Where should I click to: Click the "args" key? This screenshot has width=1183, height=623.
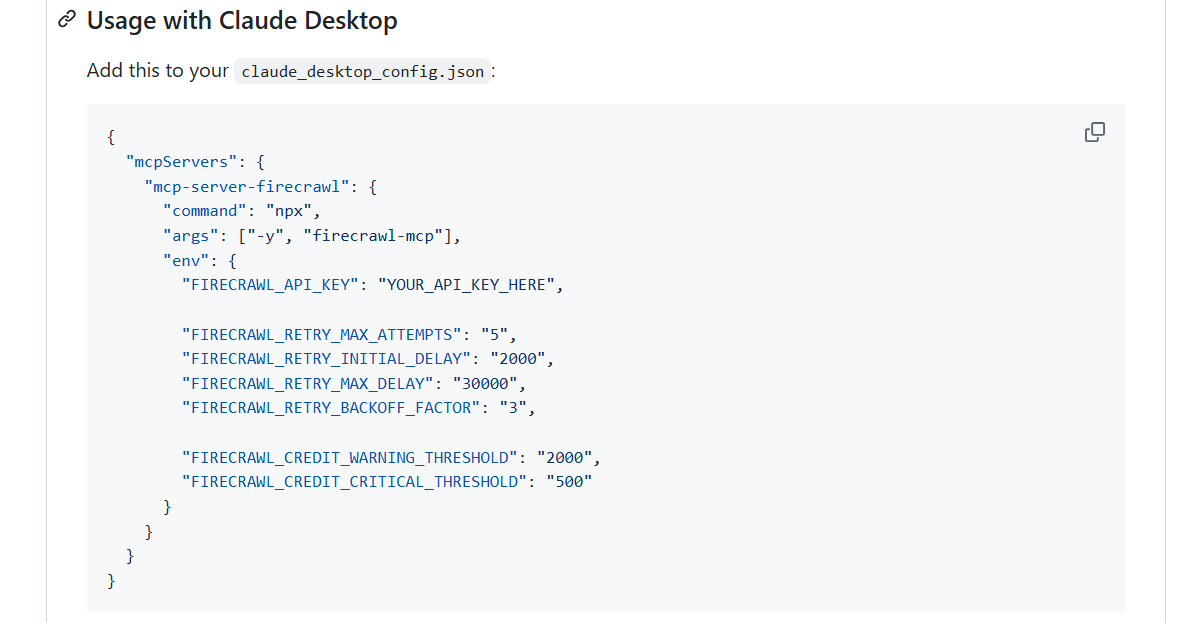point(190,236)
